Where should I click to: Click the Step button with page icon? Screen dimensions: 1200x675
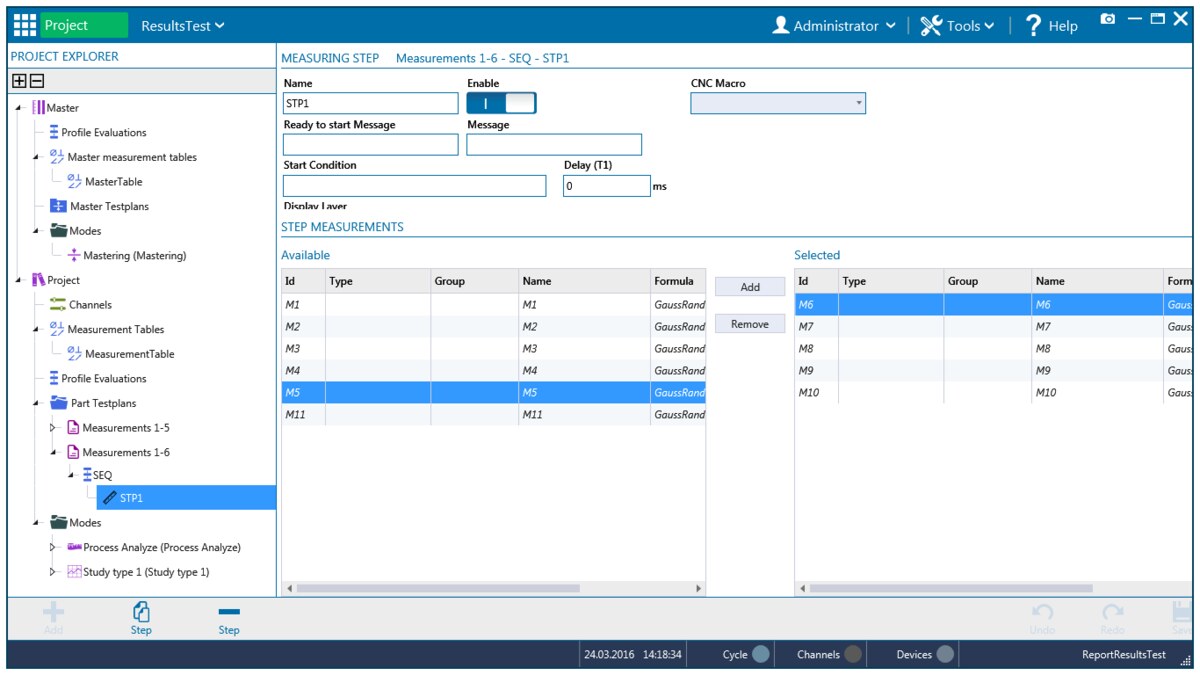pos(141,617)
